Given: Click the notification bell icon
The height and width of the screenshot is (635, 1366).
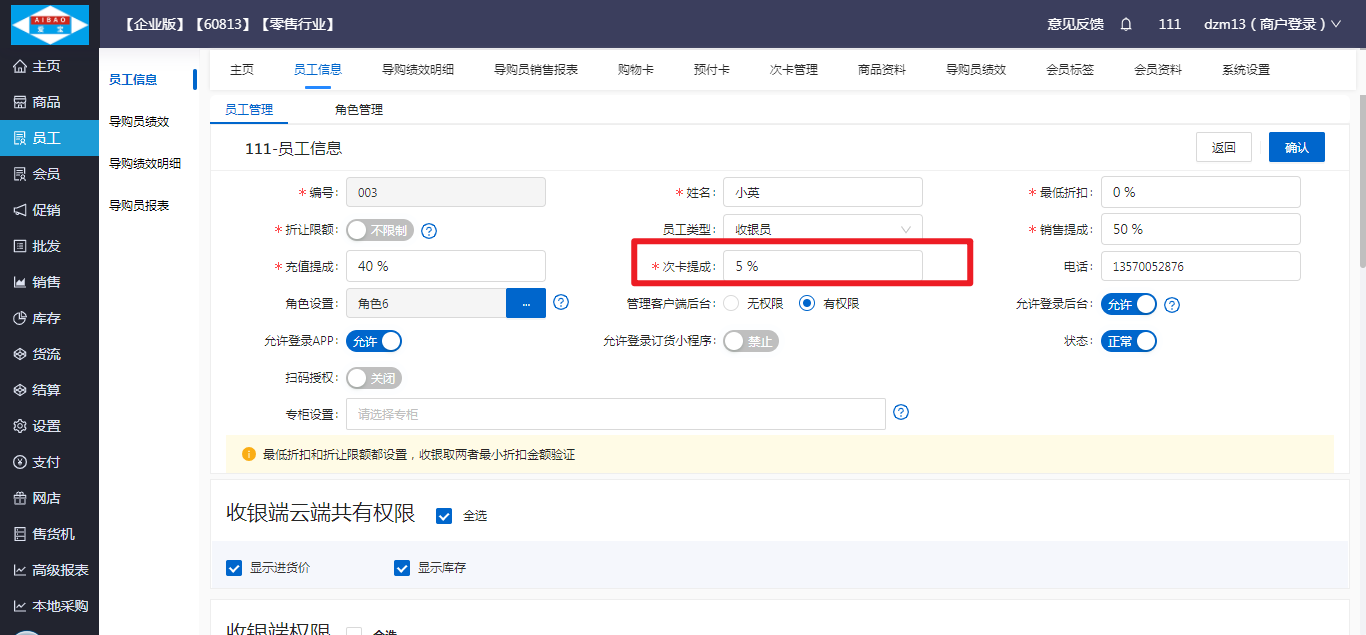Looking at the screenshot, I should 1126,24.
